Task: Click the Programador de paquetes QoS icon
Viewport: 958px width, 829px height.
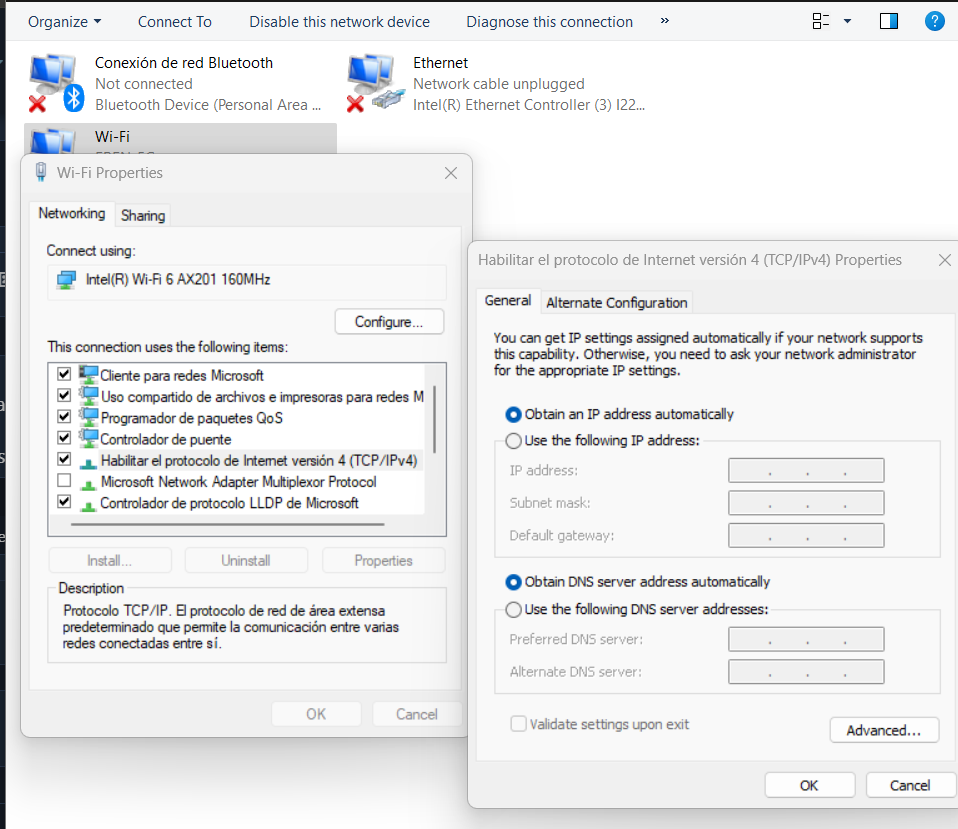Action: (89, 417)
